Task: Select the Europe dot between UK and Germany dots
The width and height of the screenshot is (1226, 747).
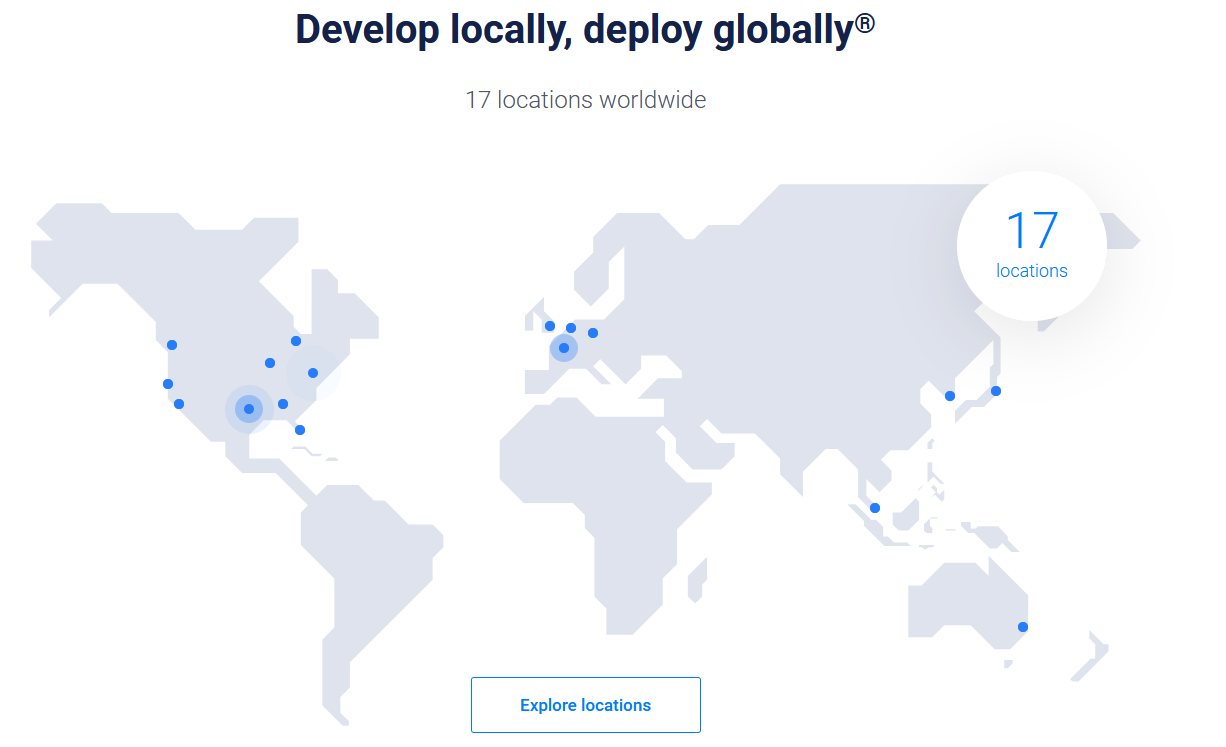Action: point(571,328)
